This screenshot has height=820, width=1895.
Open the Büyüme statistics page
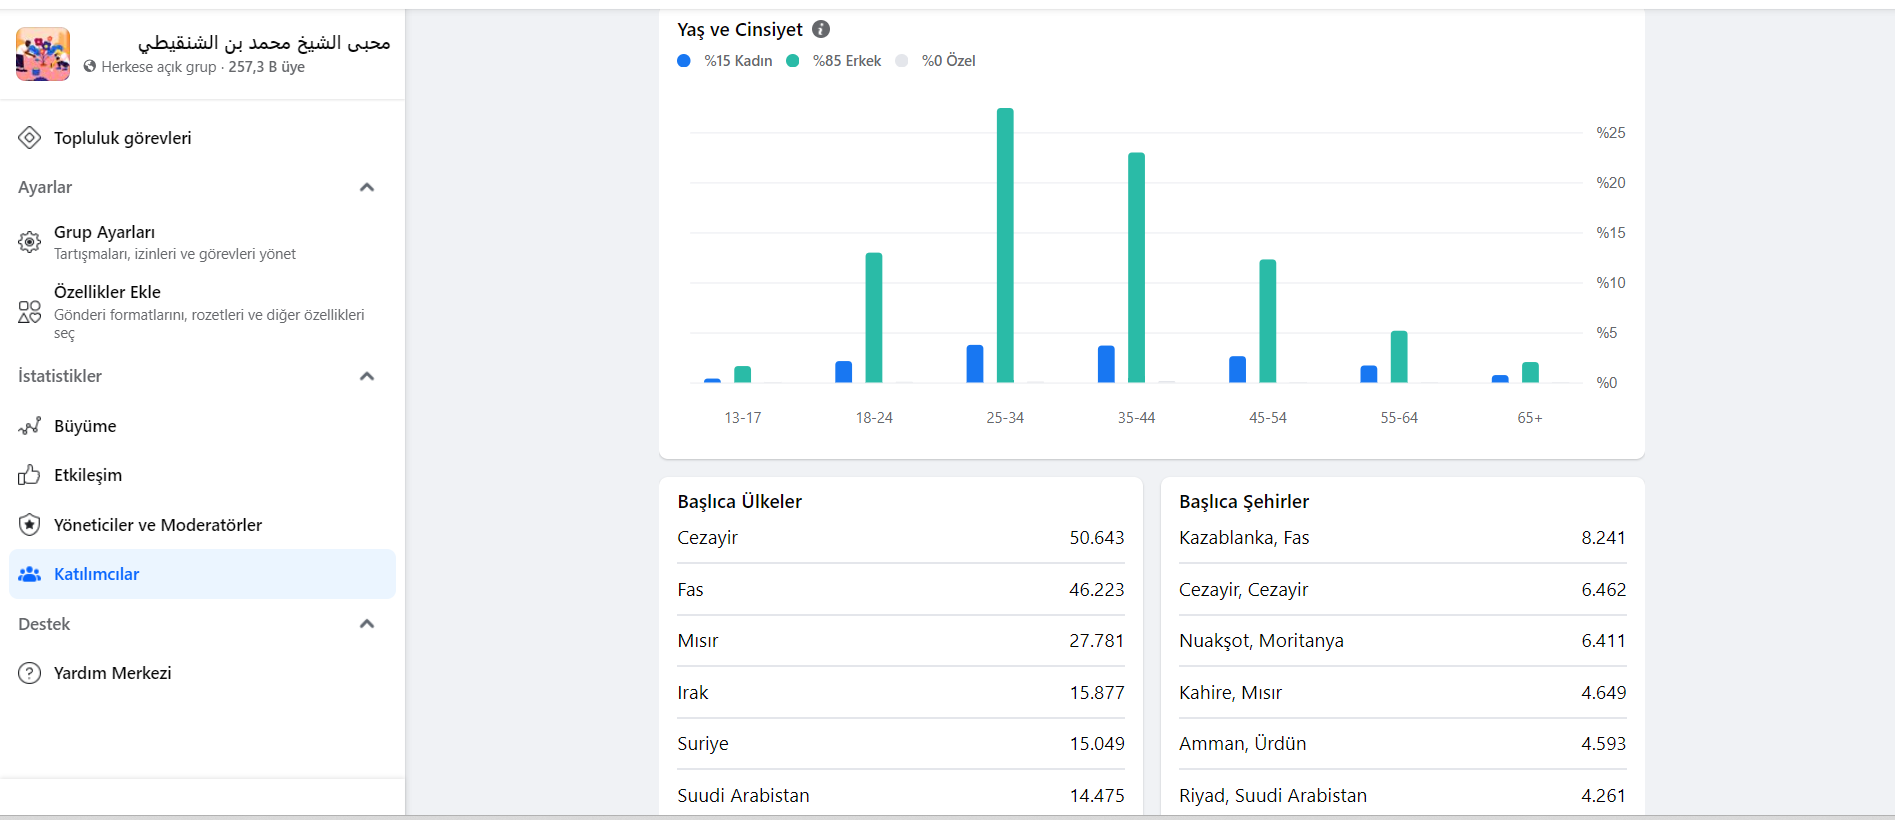click(x=202, y=426)
